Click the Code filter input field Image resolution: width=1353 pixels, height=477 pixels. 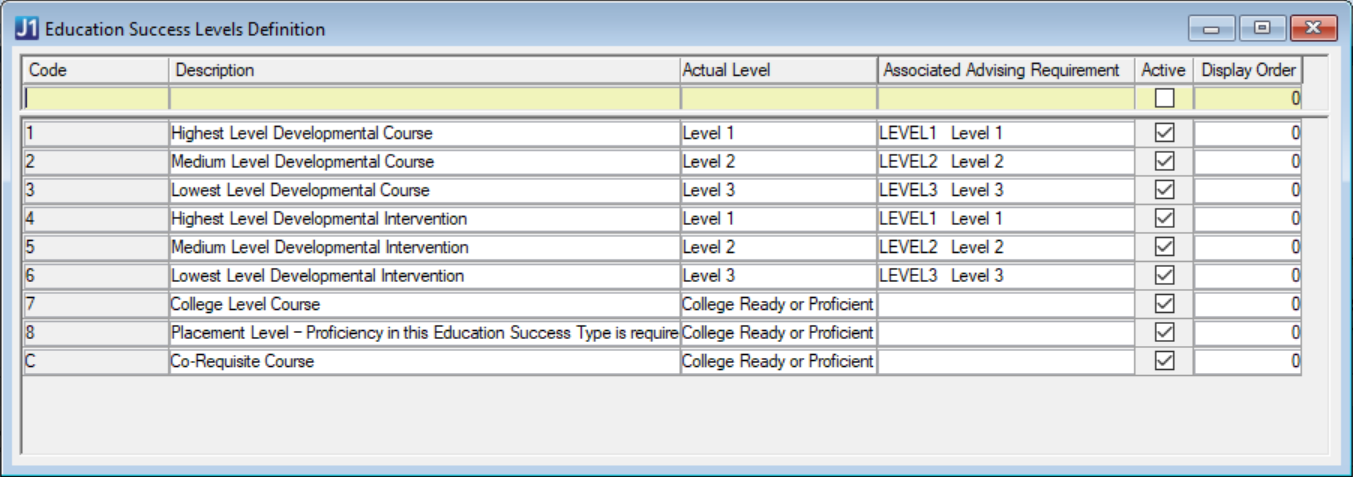pyautogui.click(x=95, y=98)
